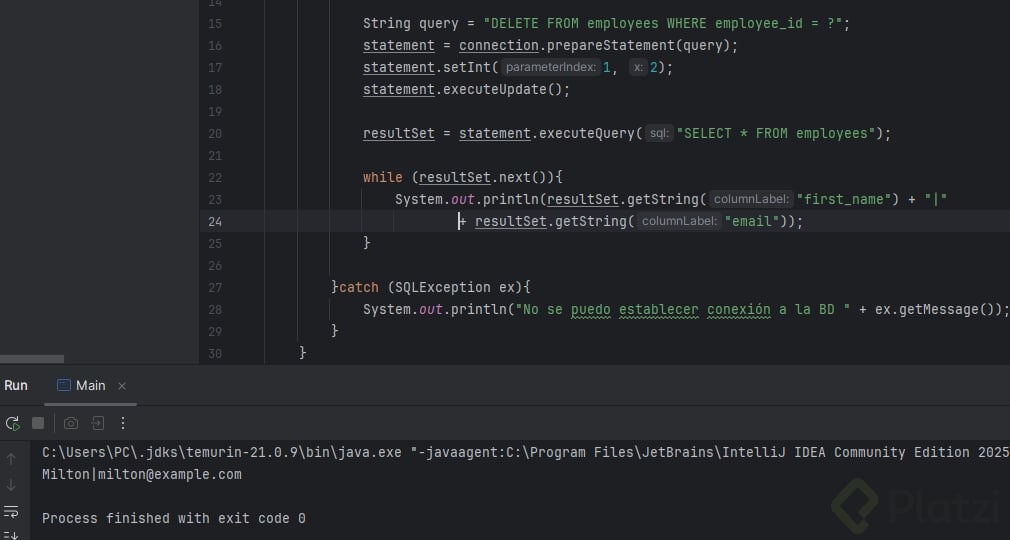Click the Down the Stack Trace arrow
Viewport: 1010px width, 540px height.
click(12, 485)
